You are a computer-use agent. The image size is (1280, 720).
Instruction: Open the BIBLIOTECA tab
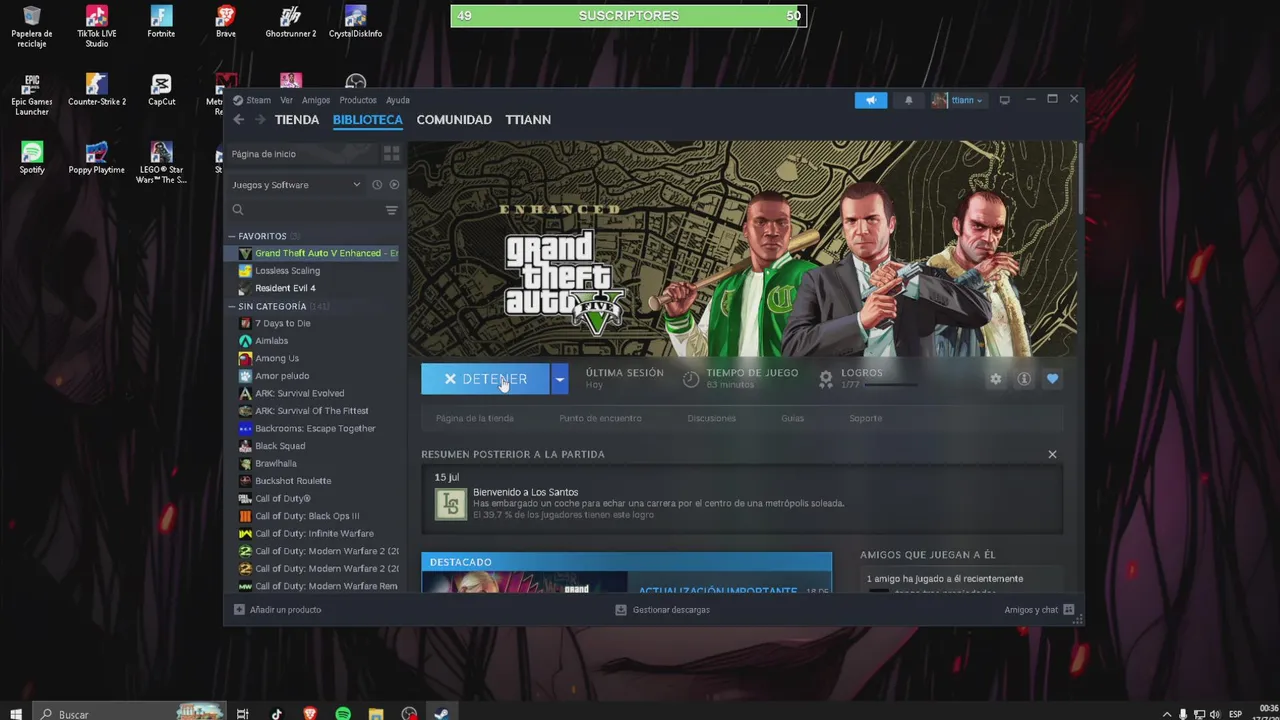tap(367, 120)
